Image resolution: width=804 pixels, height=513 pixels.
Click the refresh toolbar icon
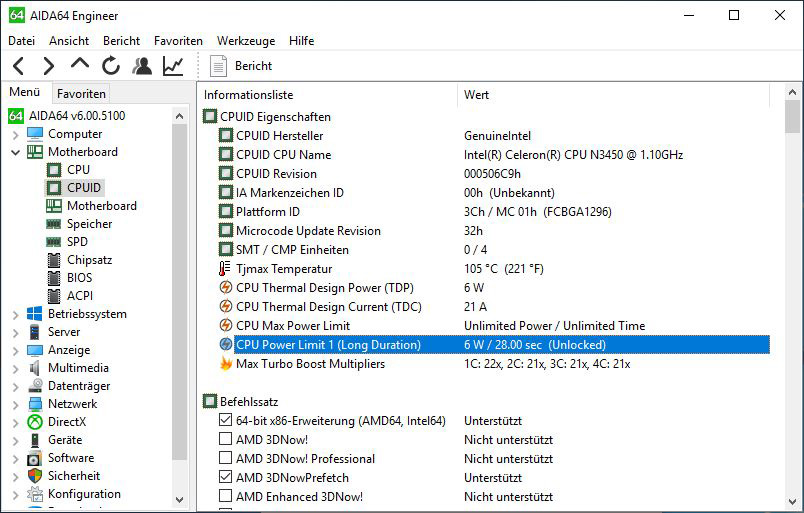[110, 66]
